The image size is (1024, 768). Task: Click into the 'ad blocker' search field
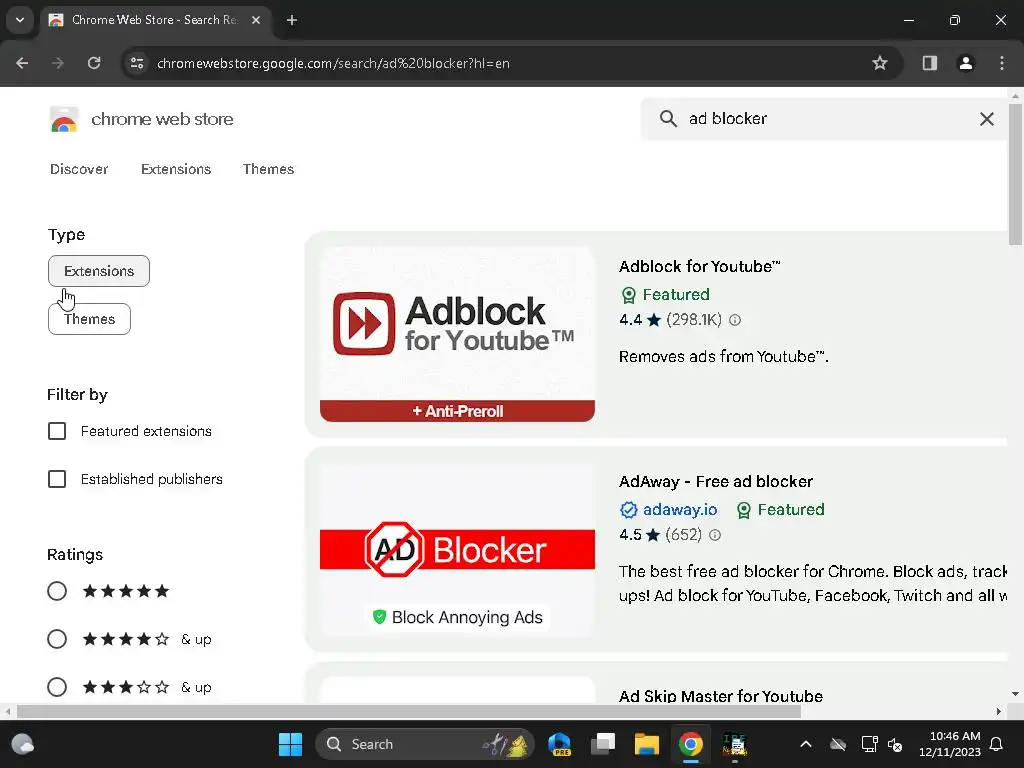826,119
